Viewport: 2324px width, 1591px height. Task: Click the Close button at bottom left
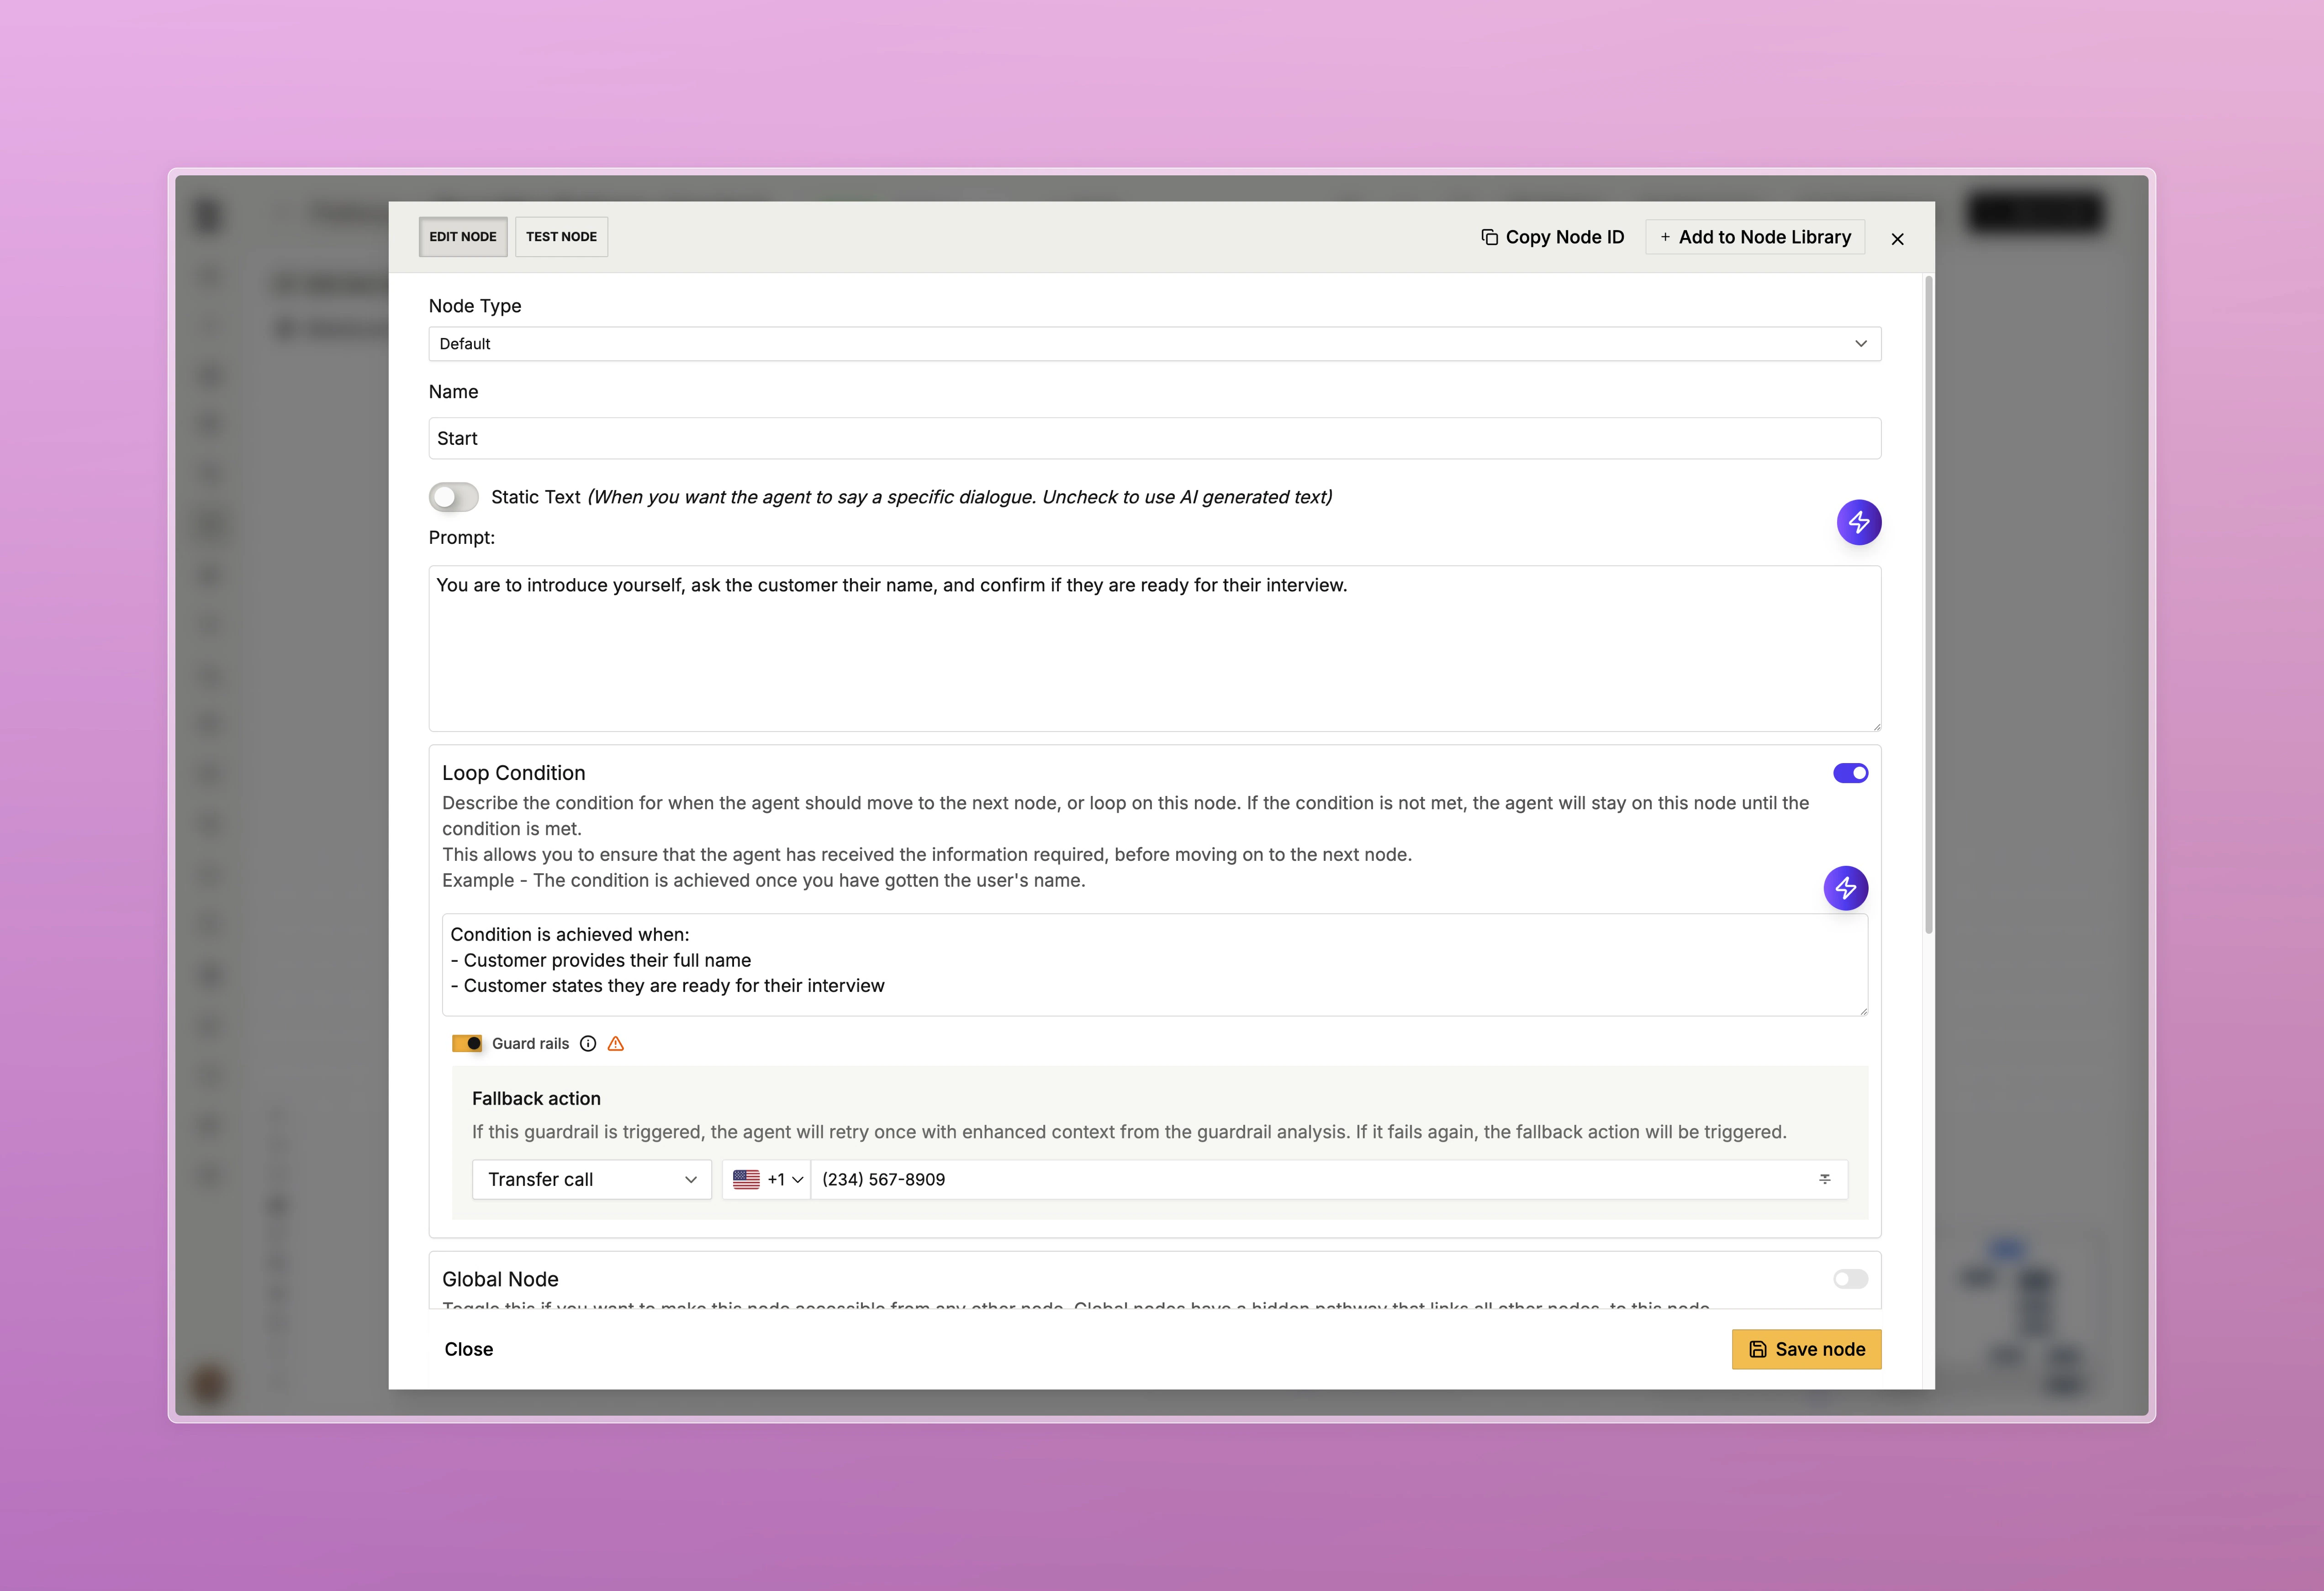469,1349
